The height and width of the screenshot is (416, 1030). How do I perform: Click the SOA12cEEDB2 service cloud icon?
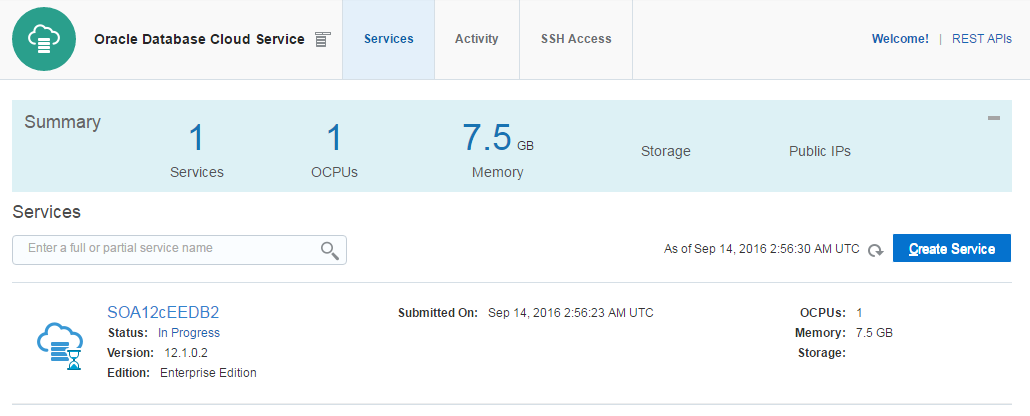pos(59,345)
